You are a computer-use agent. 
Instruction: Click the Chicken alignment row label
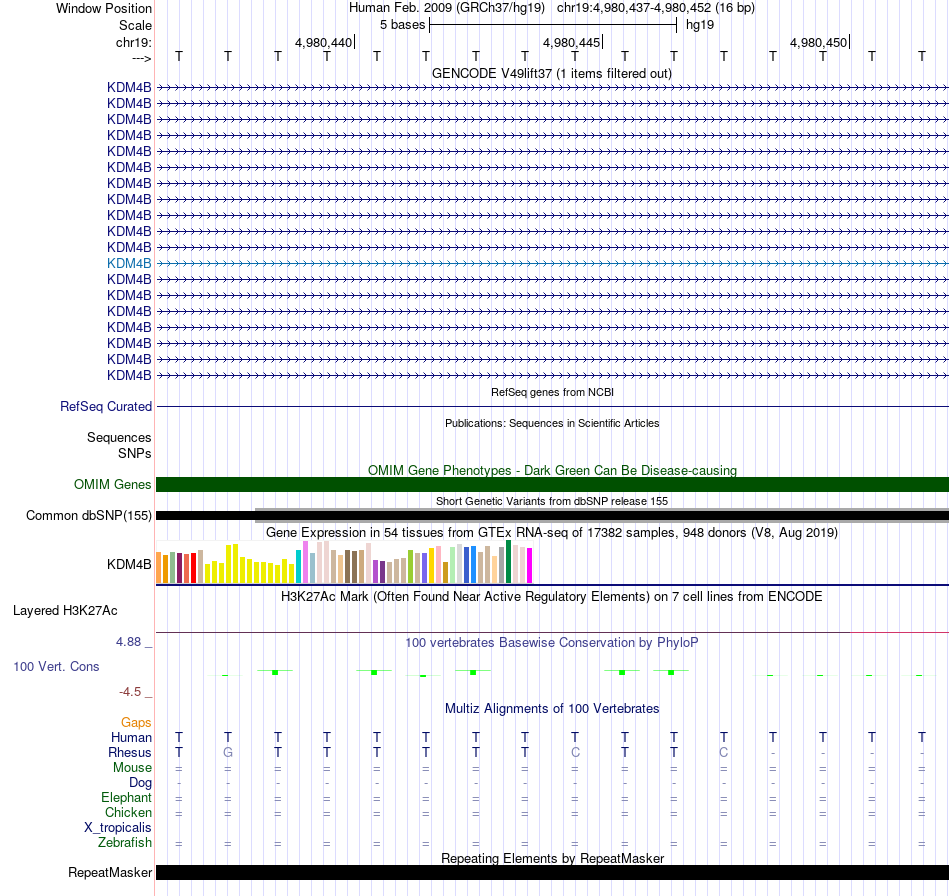coord(128,812)
